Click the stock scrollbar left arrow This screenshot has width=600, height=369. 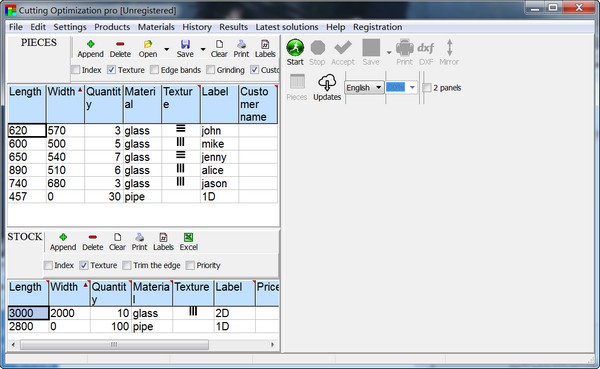coord(13,345)
